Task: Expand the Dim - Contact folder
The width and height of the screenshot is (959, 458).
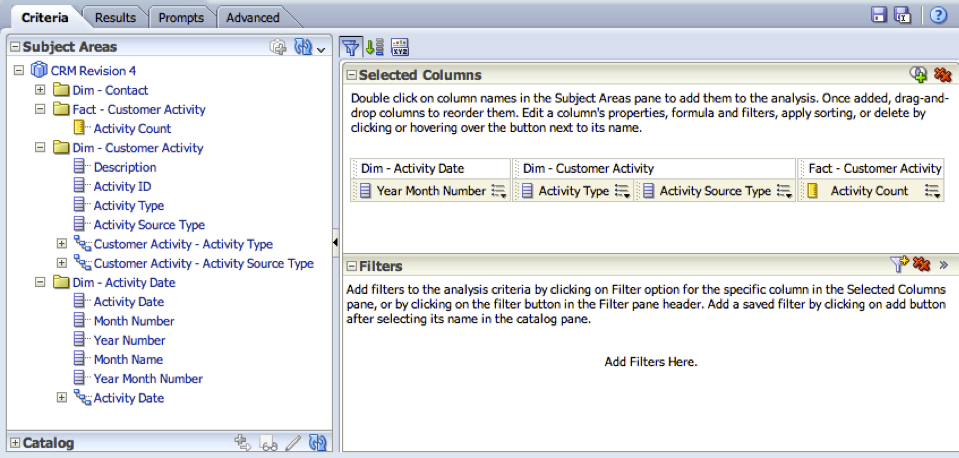Action: pyautogui.click(x=40, y=90)
